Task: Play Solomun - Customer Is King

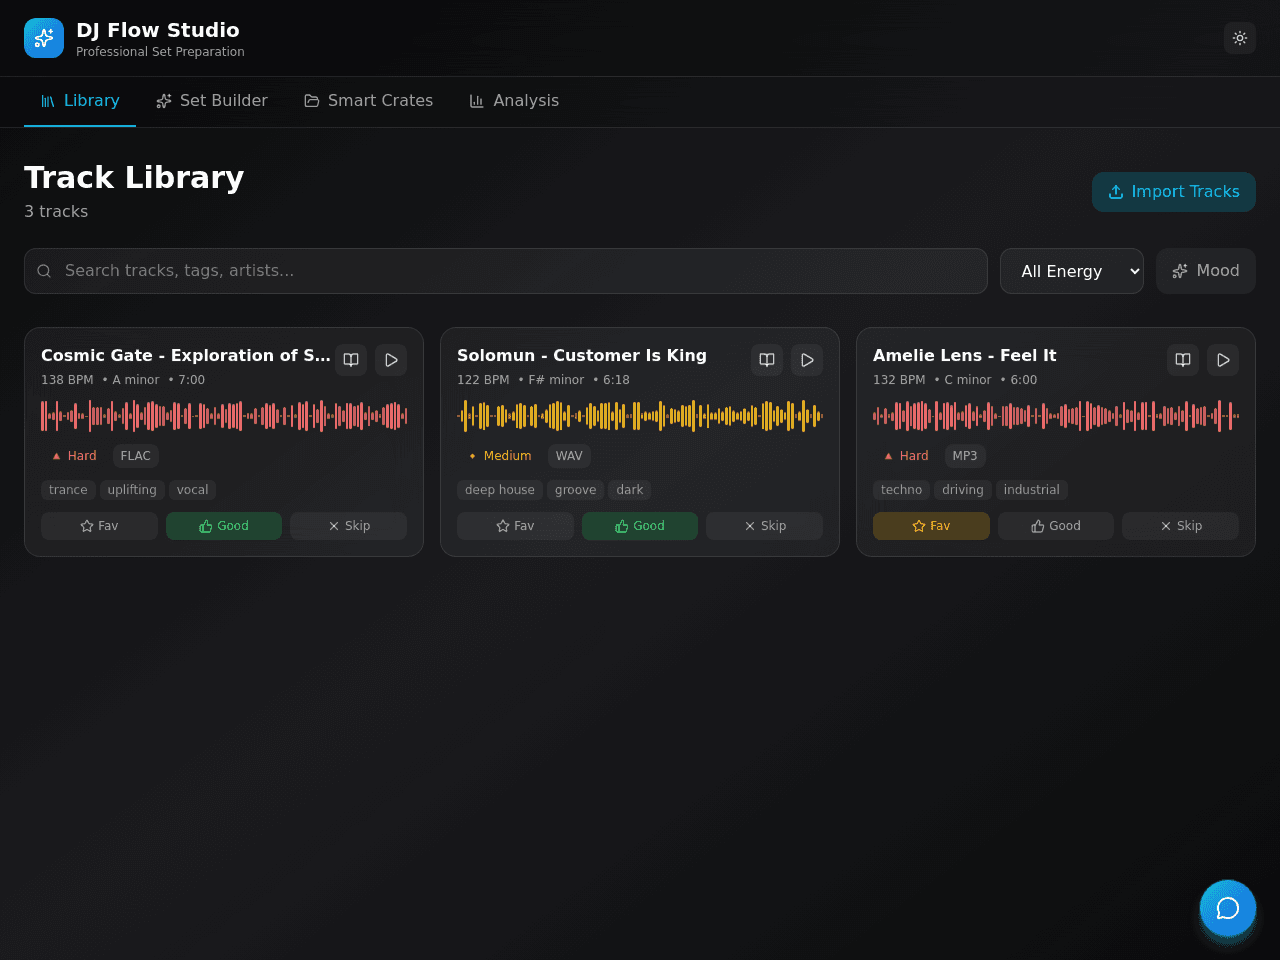Action: coord(807,360)
